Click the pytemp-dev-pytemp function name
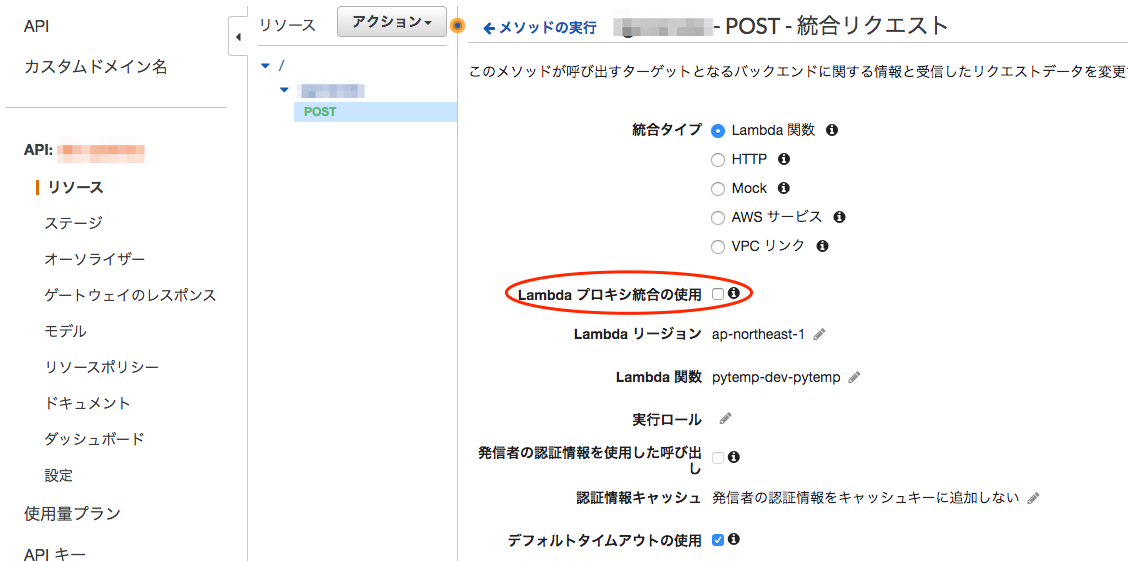This screenshot has height=561, width=1128. (x=776, y=378)
